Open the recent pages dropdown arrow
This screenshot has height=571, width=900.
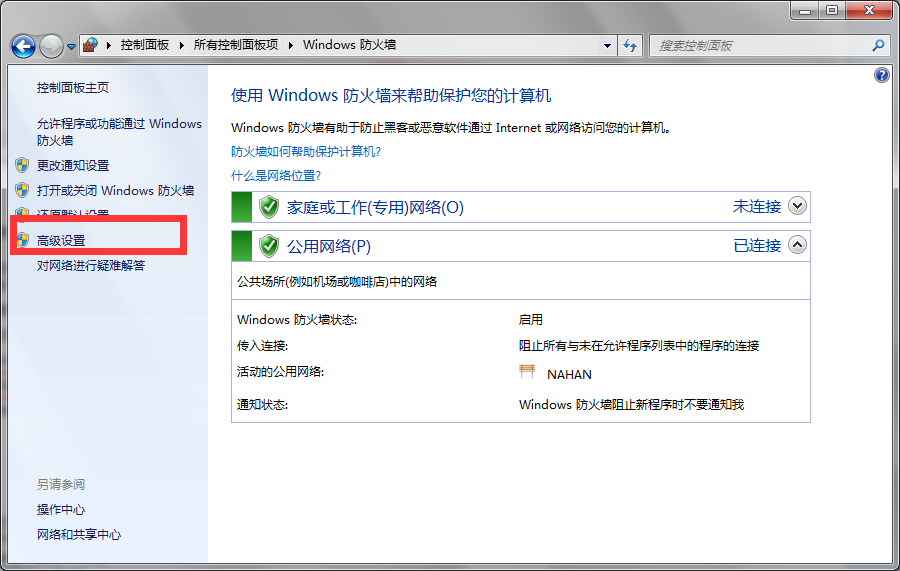click(x=71, y=47)
